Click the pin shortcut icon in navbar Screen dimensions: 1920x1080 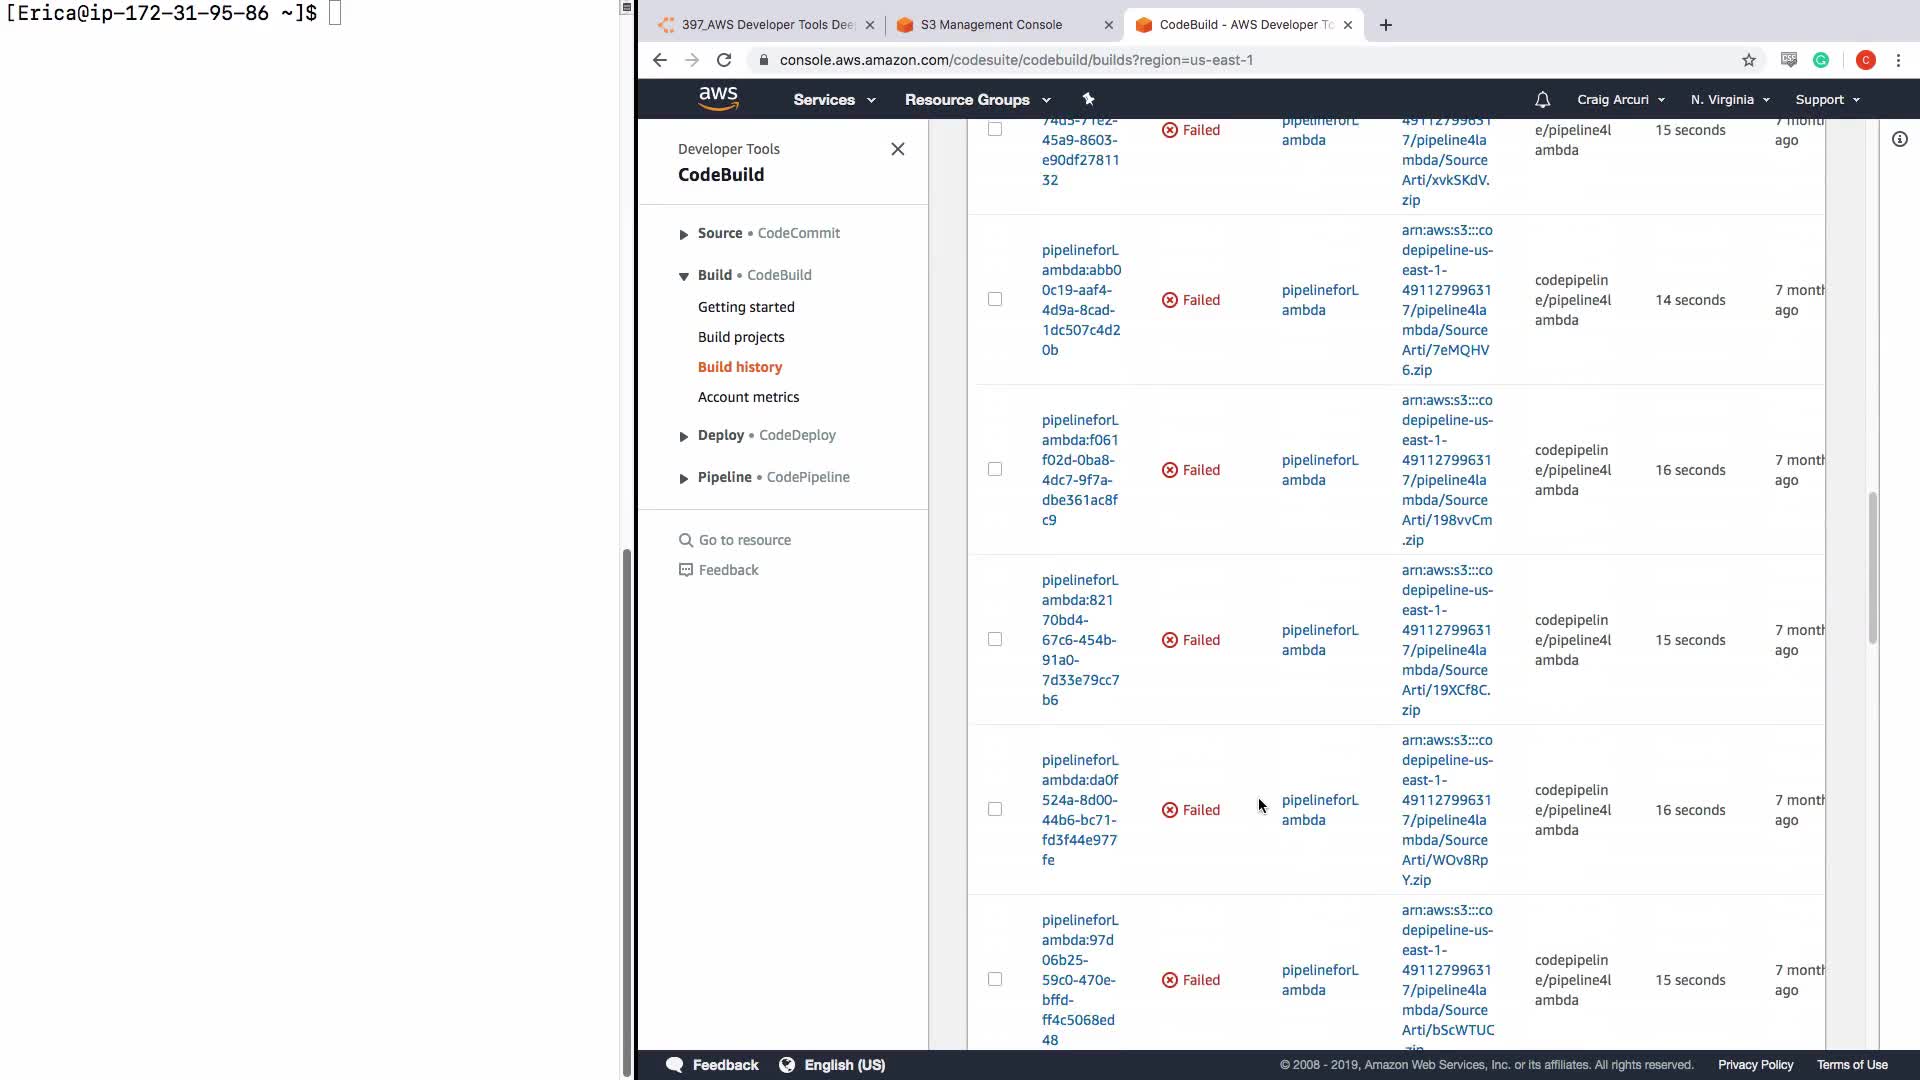click(1088, 99)
